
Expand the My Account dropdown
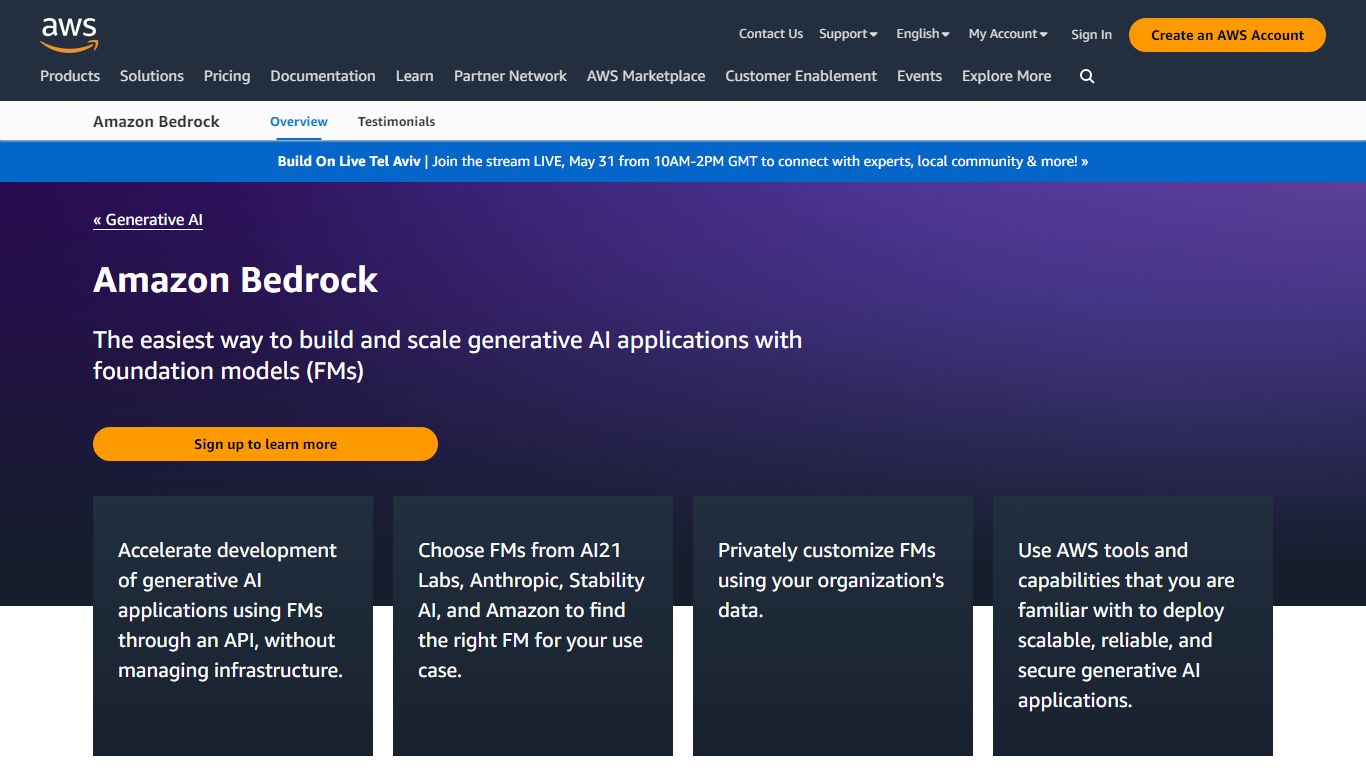(1006, 33)
